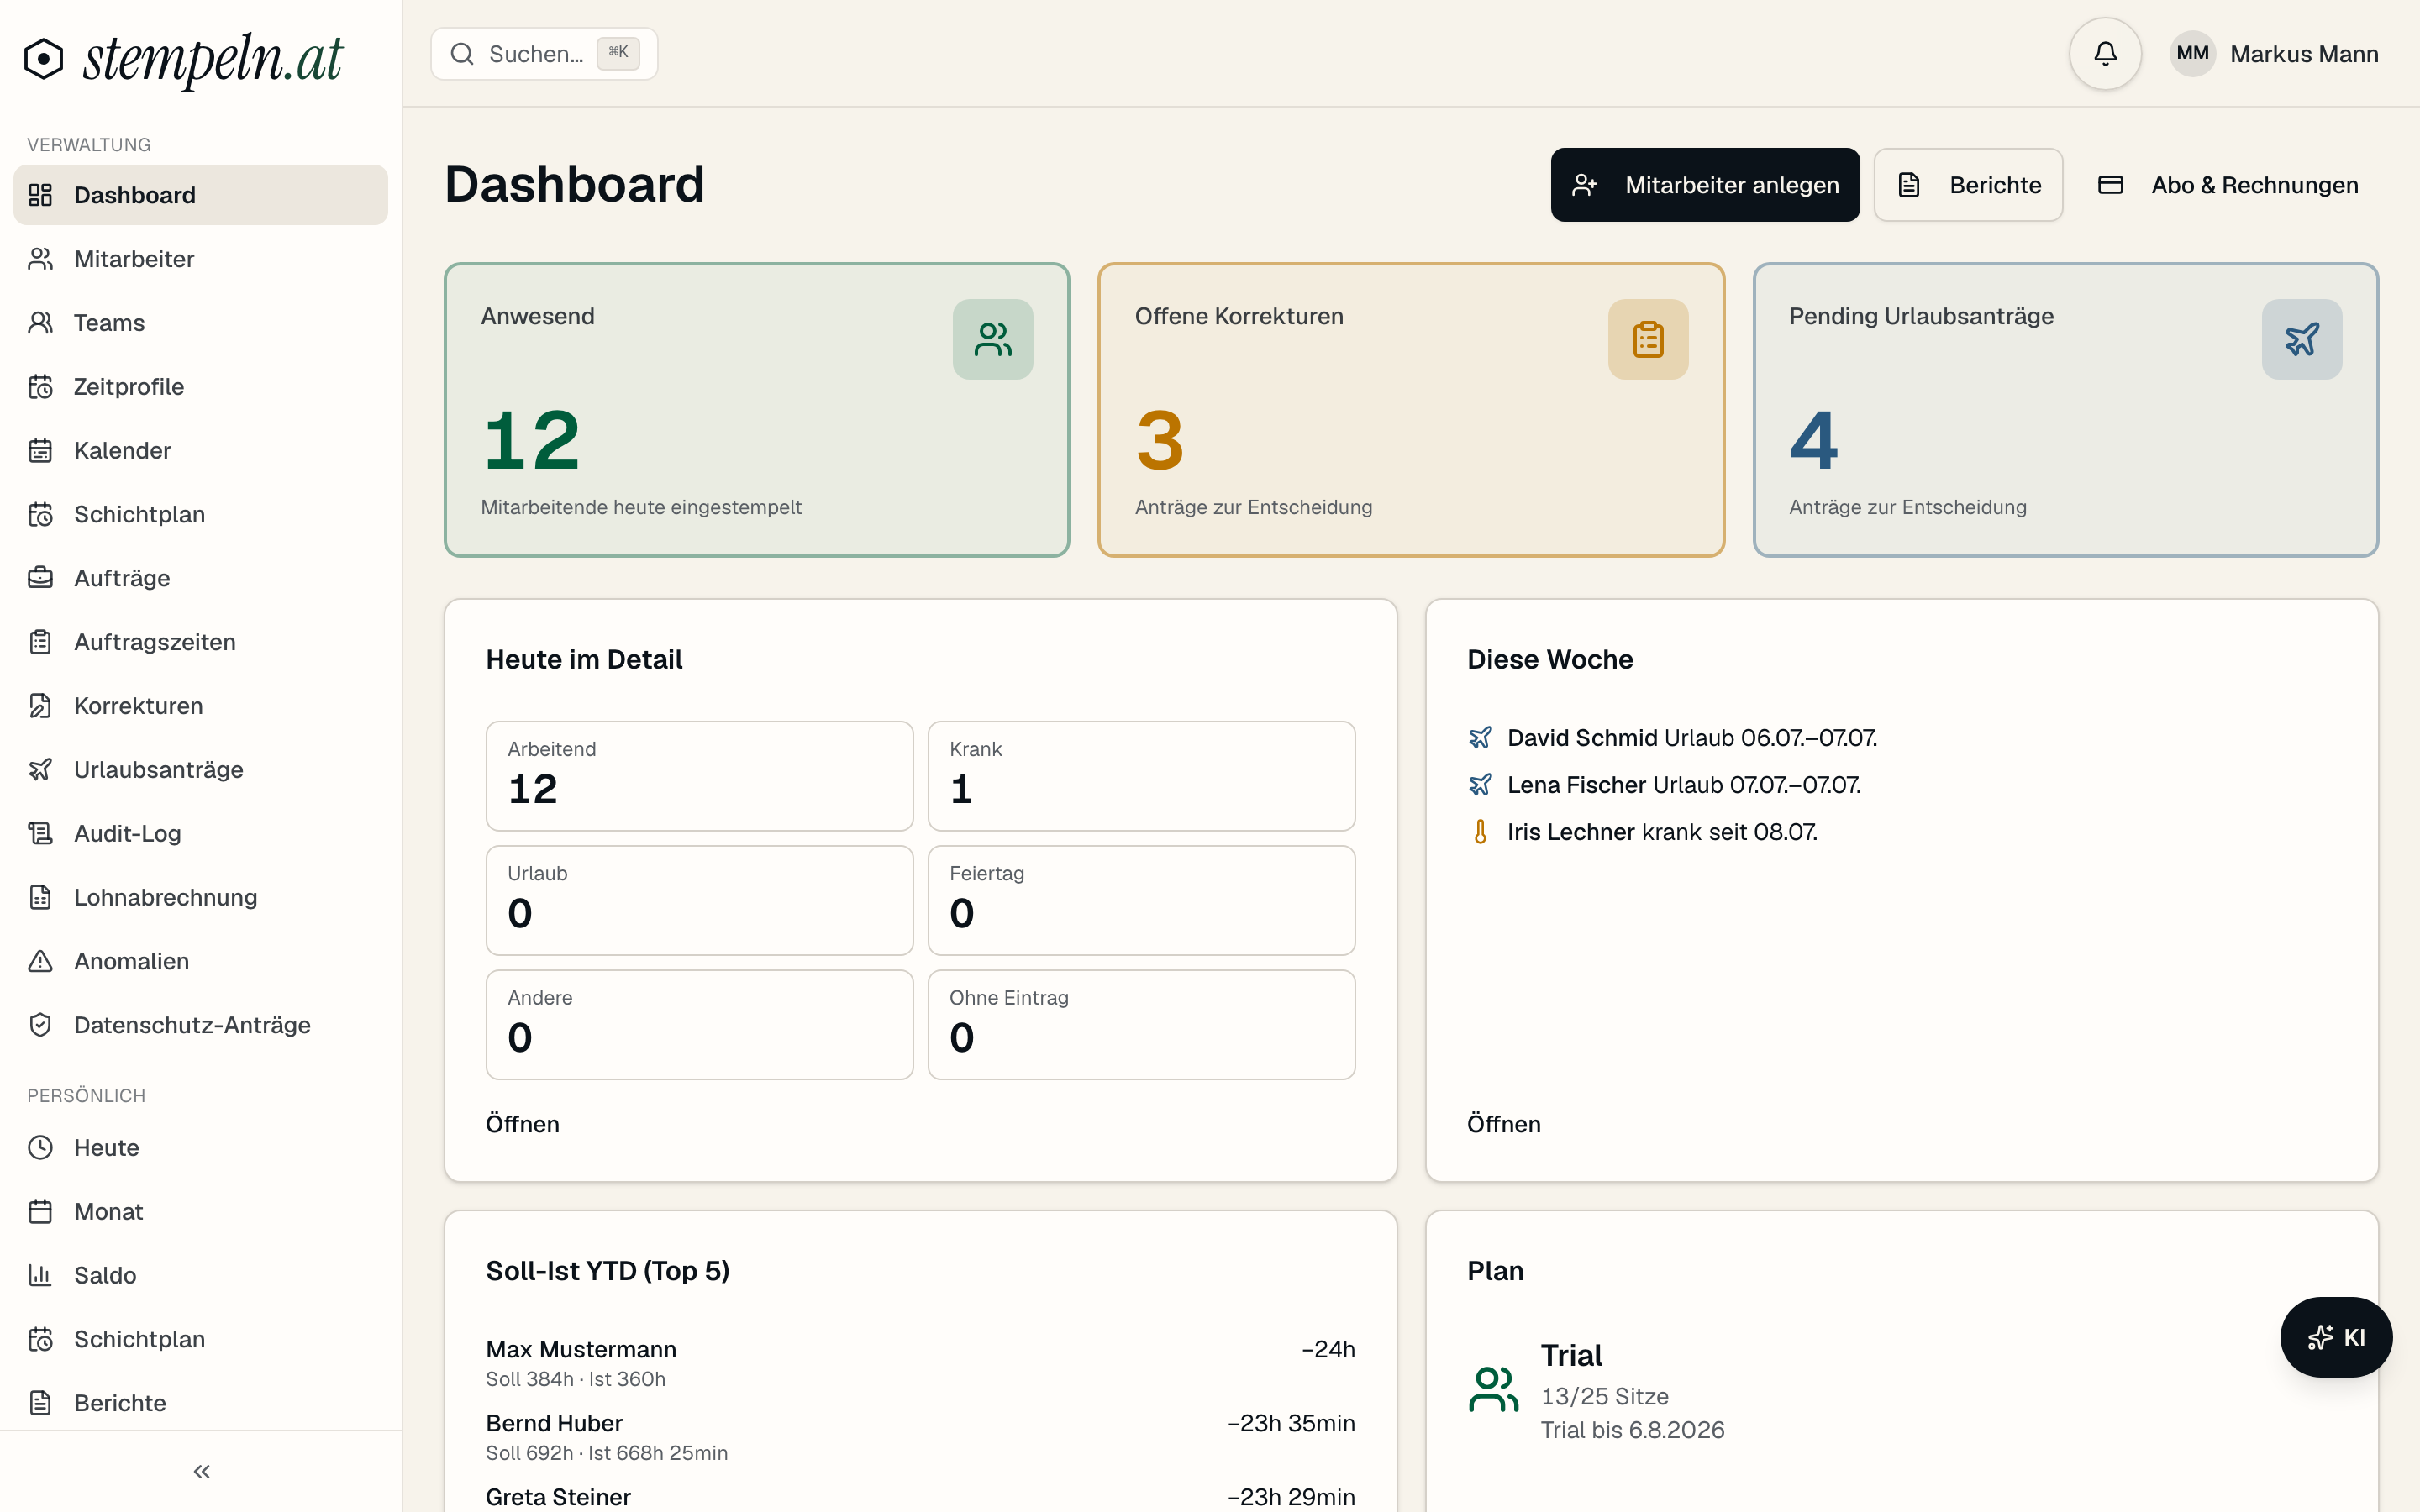Click the Lohnabrechnung document icon

(x=40, y=897)
